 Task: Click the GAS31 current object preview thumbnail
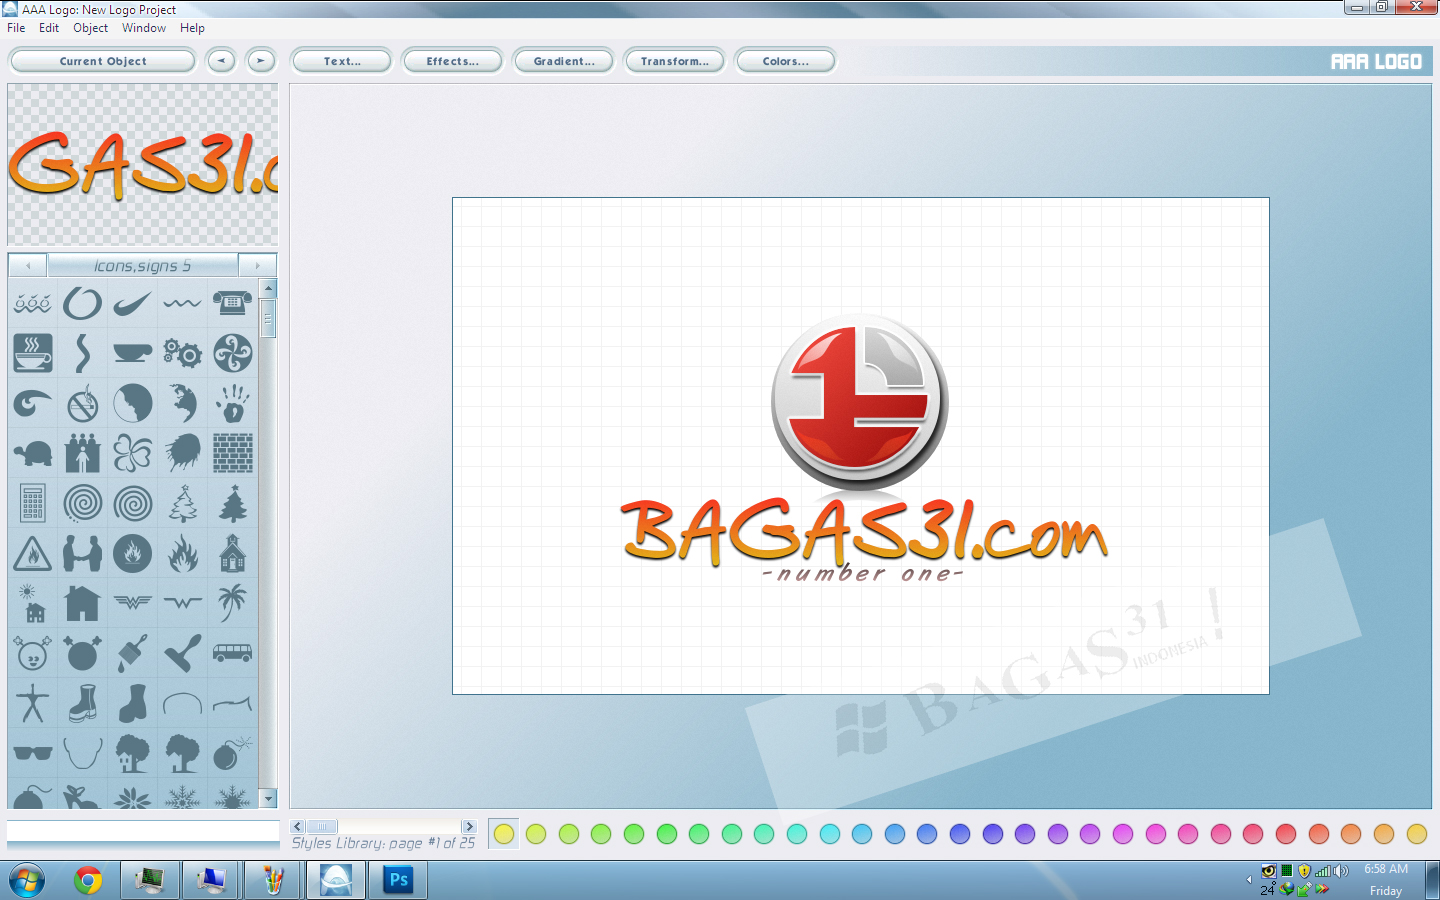(x=143, y=164)
